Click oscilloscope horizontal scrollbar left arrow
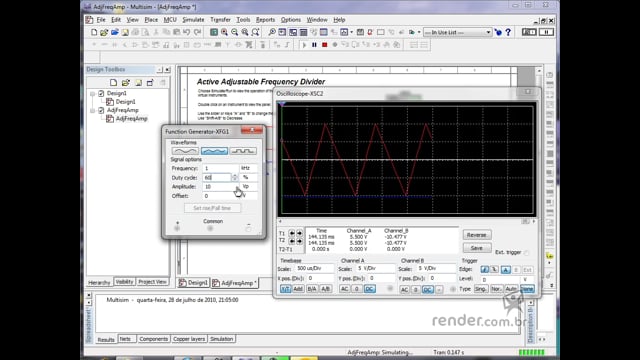640x360 pixels. click(280, 221)
